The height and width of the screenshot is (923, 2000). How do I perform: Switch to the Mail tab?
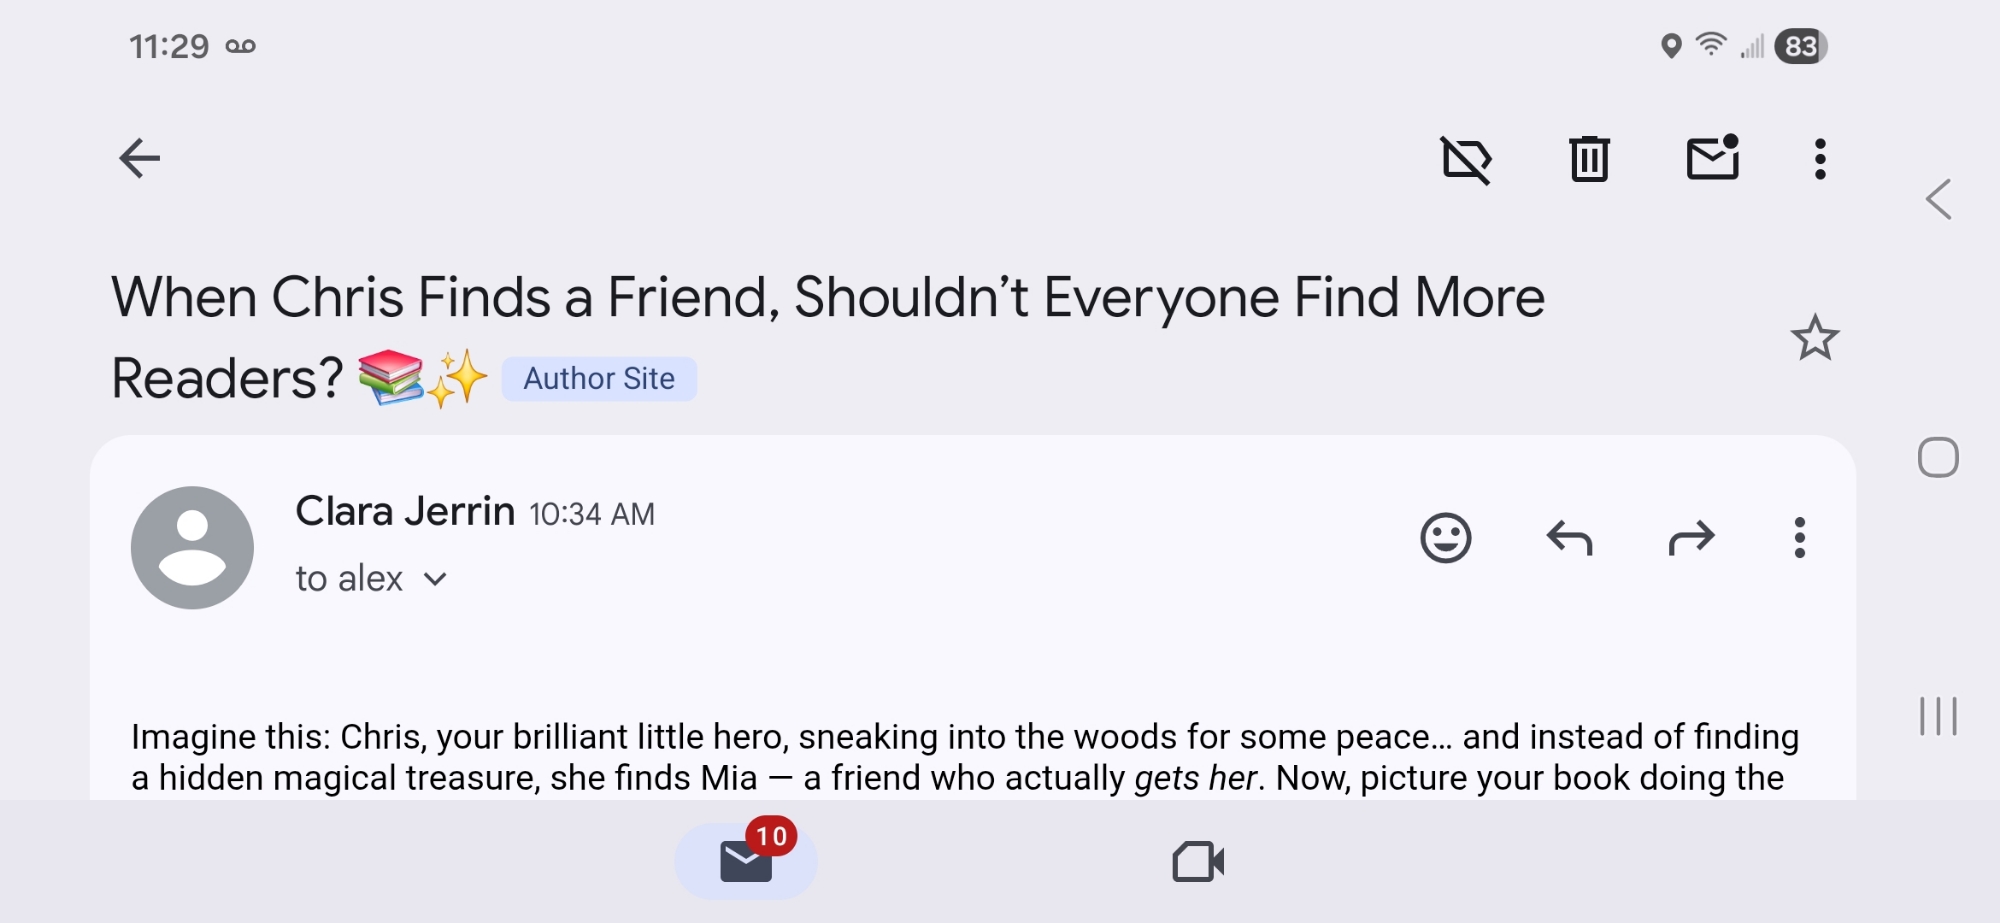(x=746, y=860)
